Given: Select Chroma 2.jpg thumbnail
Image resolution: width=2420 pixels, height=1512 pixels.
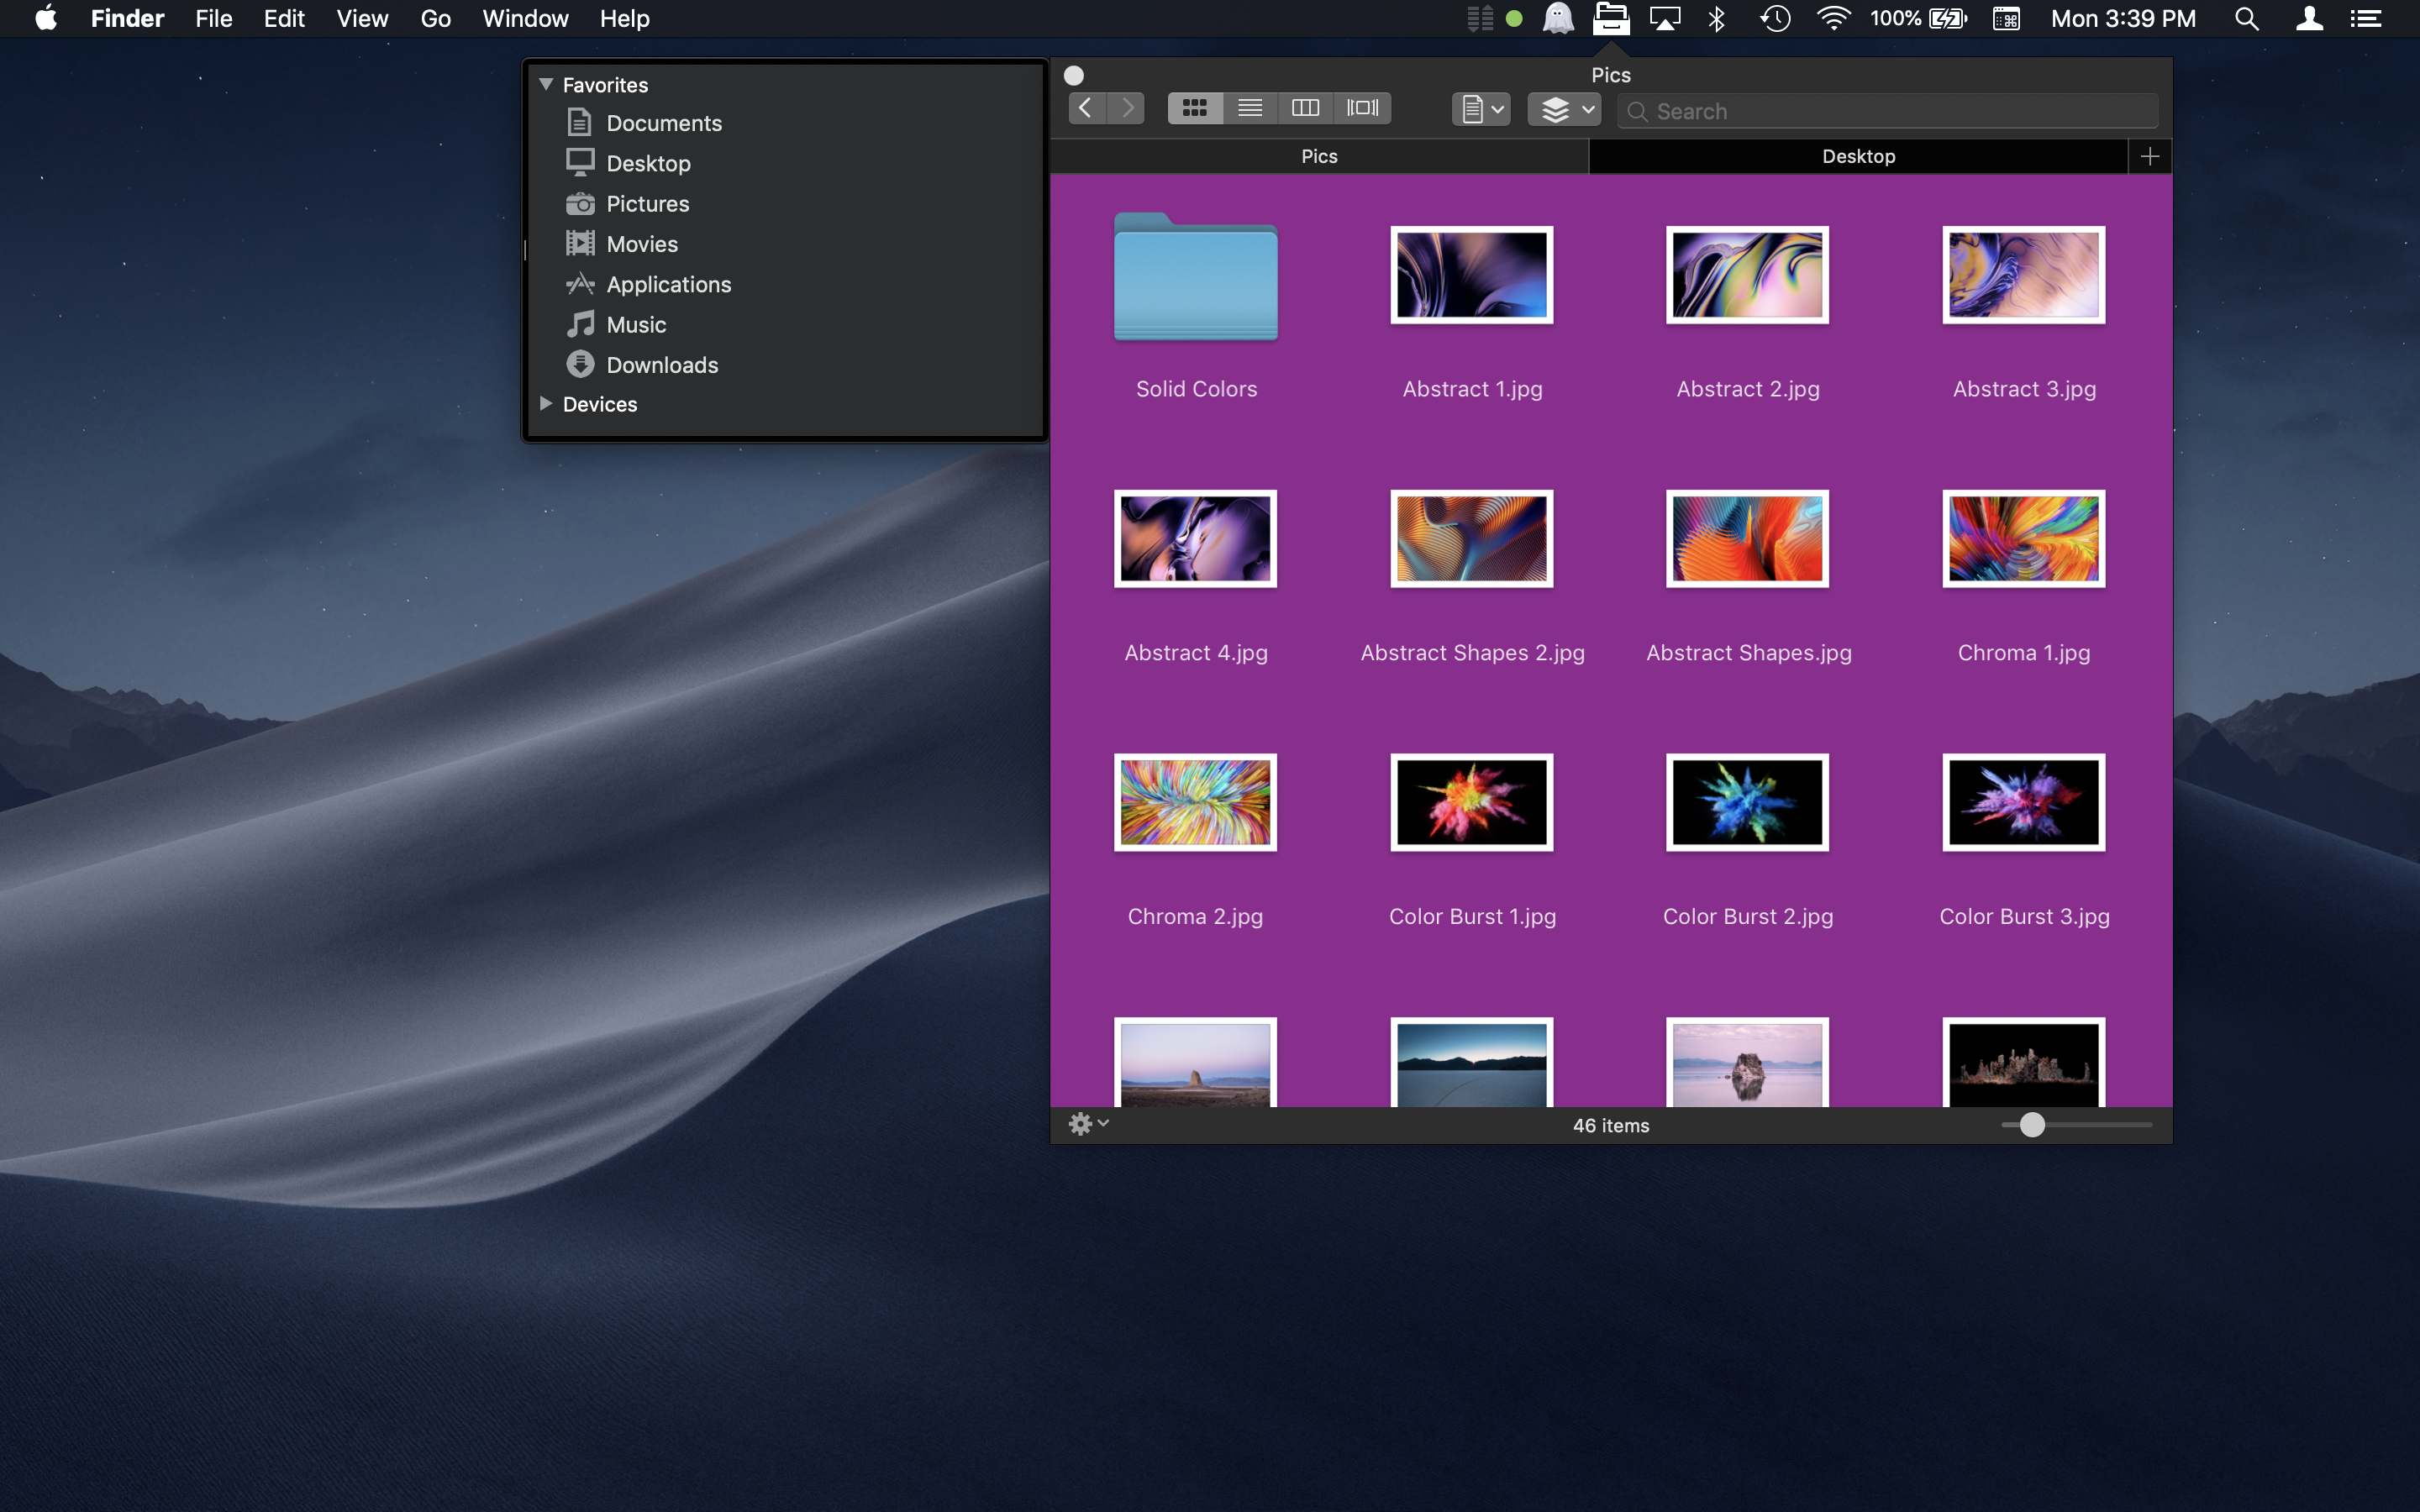Looking at the screenshot, I should [x=1196, y=802].
